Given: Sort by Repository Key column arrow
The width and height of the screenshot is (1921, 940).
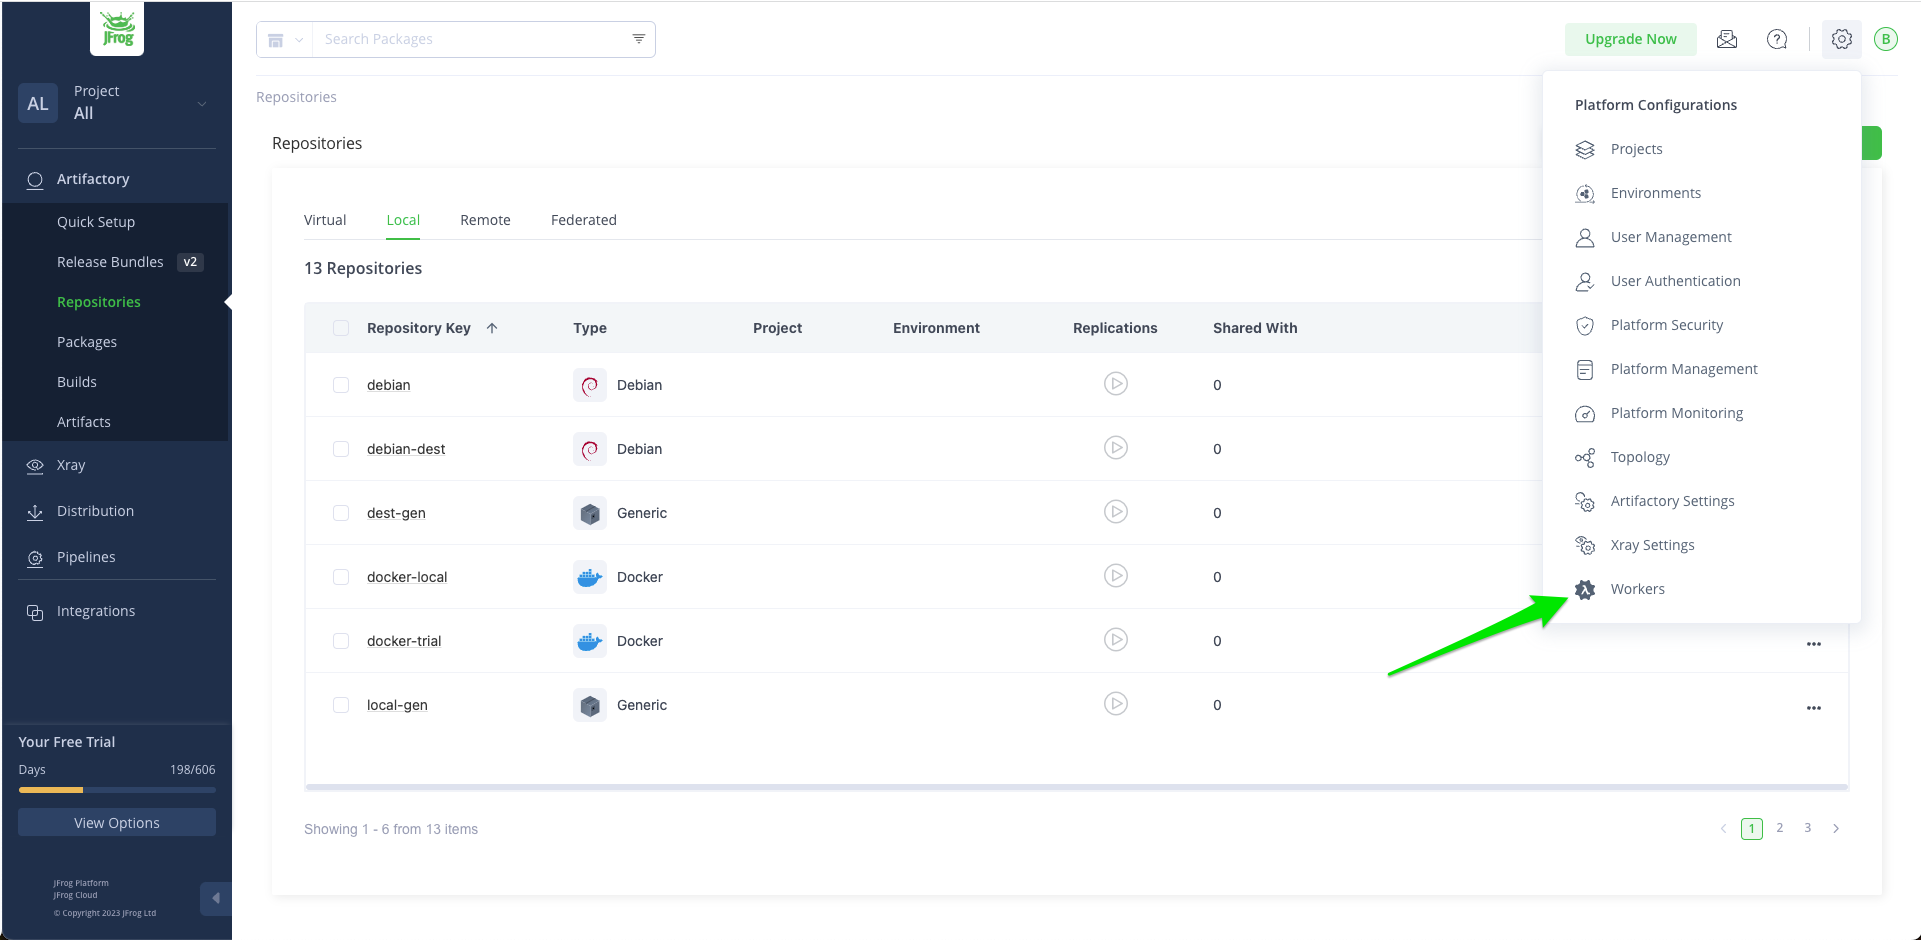Looking at the screenshot, I should point(492,328).
